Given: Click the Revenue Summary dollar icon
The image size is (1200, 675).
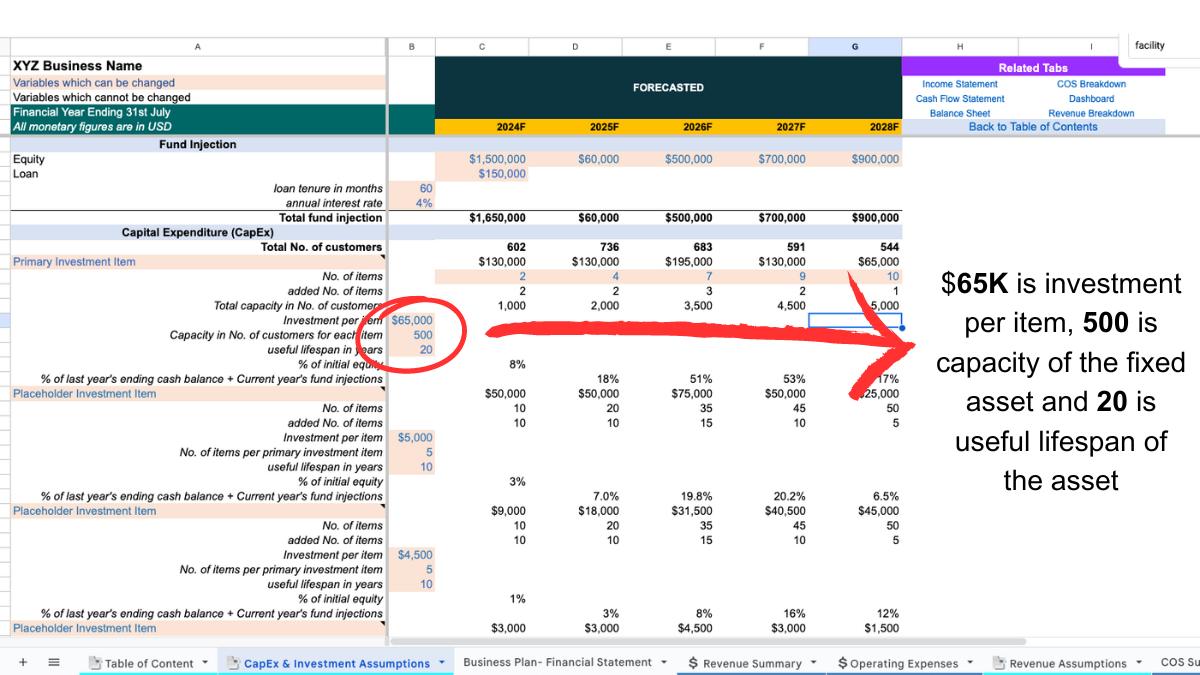Looking at the screenshot, I should tap(693, 663).
